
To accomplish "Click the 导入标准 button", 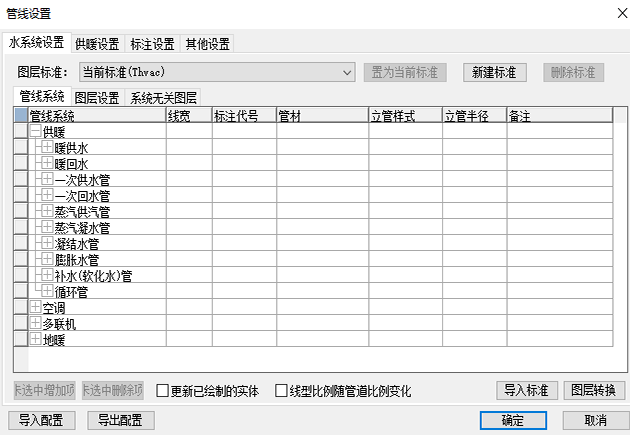I will pos(526,390).
